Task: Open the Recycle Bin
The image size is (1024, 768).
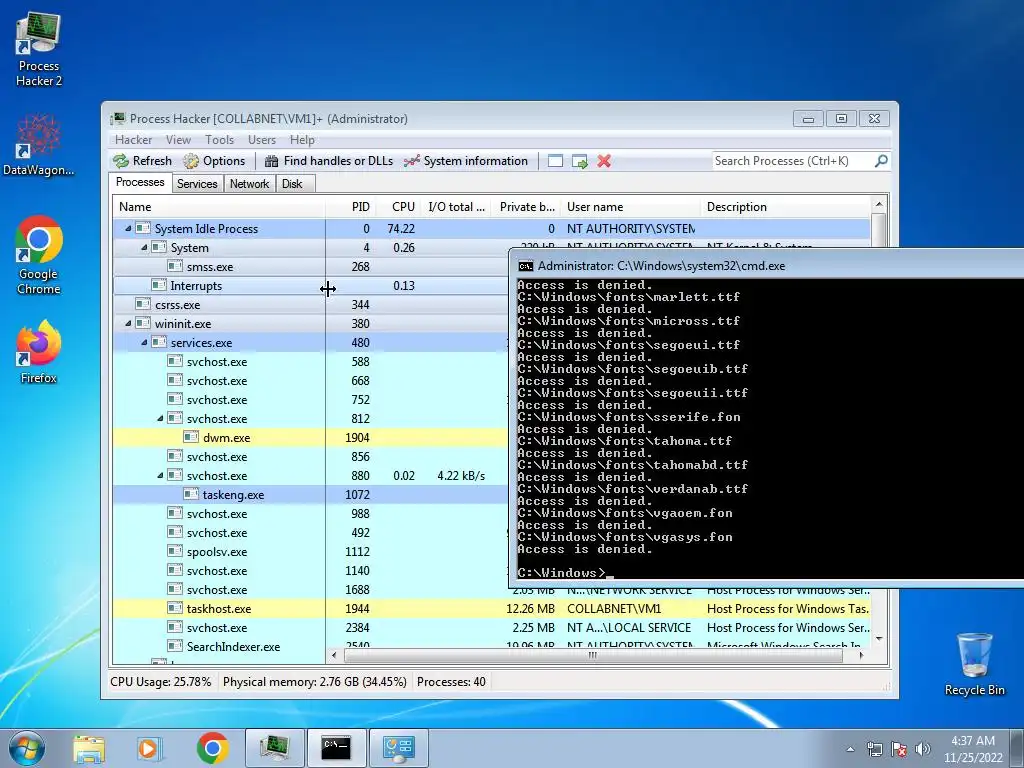Action: tap(974, 664)
